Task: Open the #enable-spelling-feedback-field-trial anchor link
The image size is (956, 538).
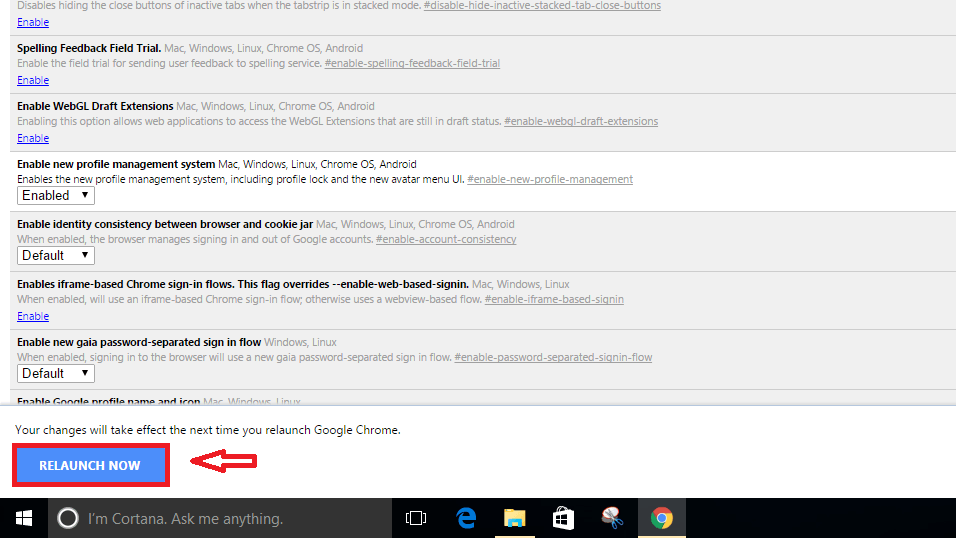Action: (412, 63)
